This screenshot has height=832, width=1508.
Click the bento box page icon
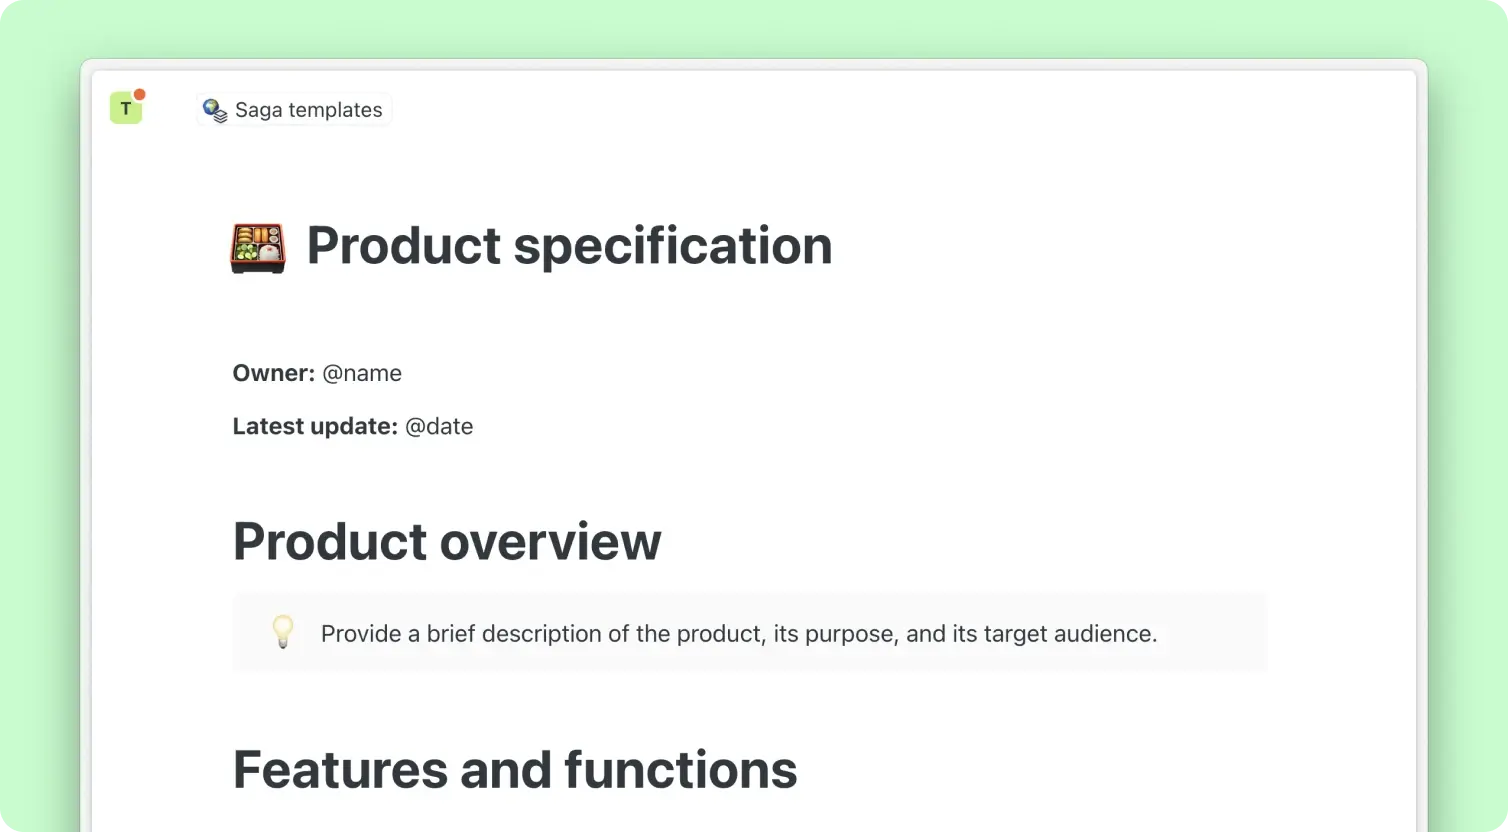pyautogui.click(x=258, y=247)
